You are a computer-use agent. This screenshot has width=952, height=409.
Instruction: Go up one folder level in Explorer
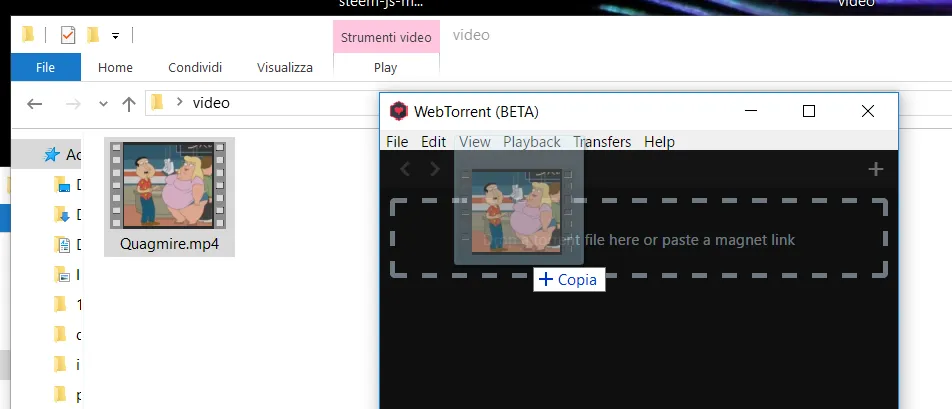(x=128, y=104)
